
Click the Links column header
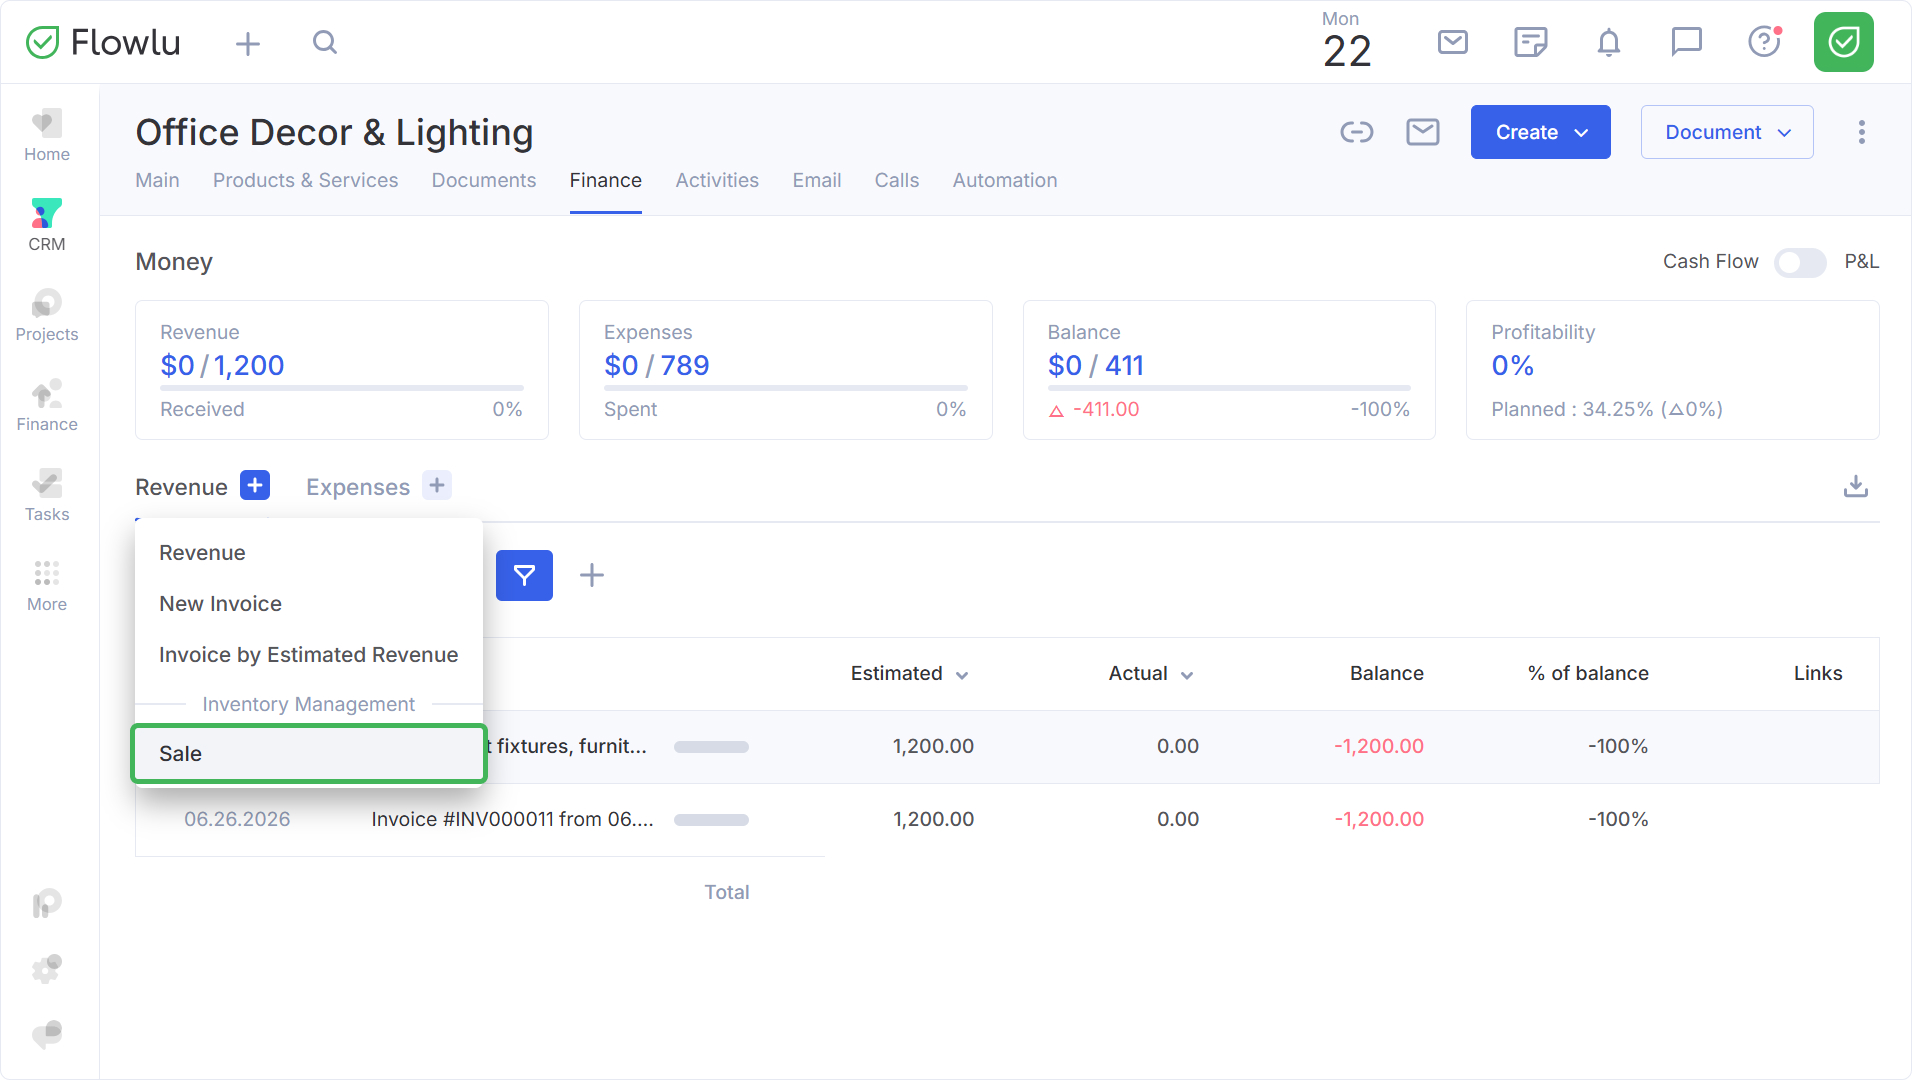pos(1817,673)
